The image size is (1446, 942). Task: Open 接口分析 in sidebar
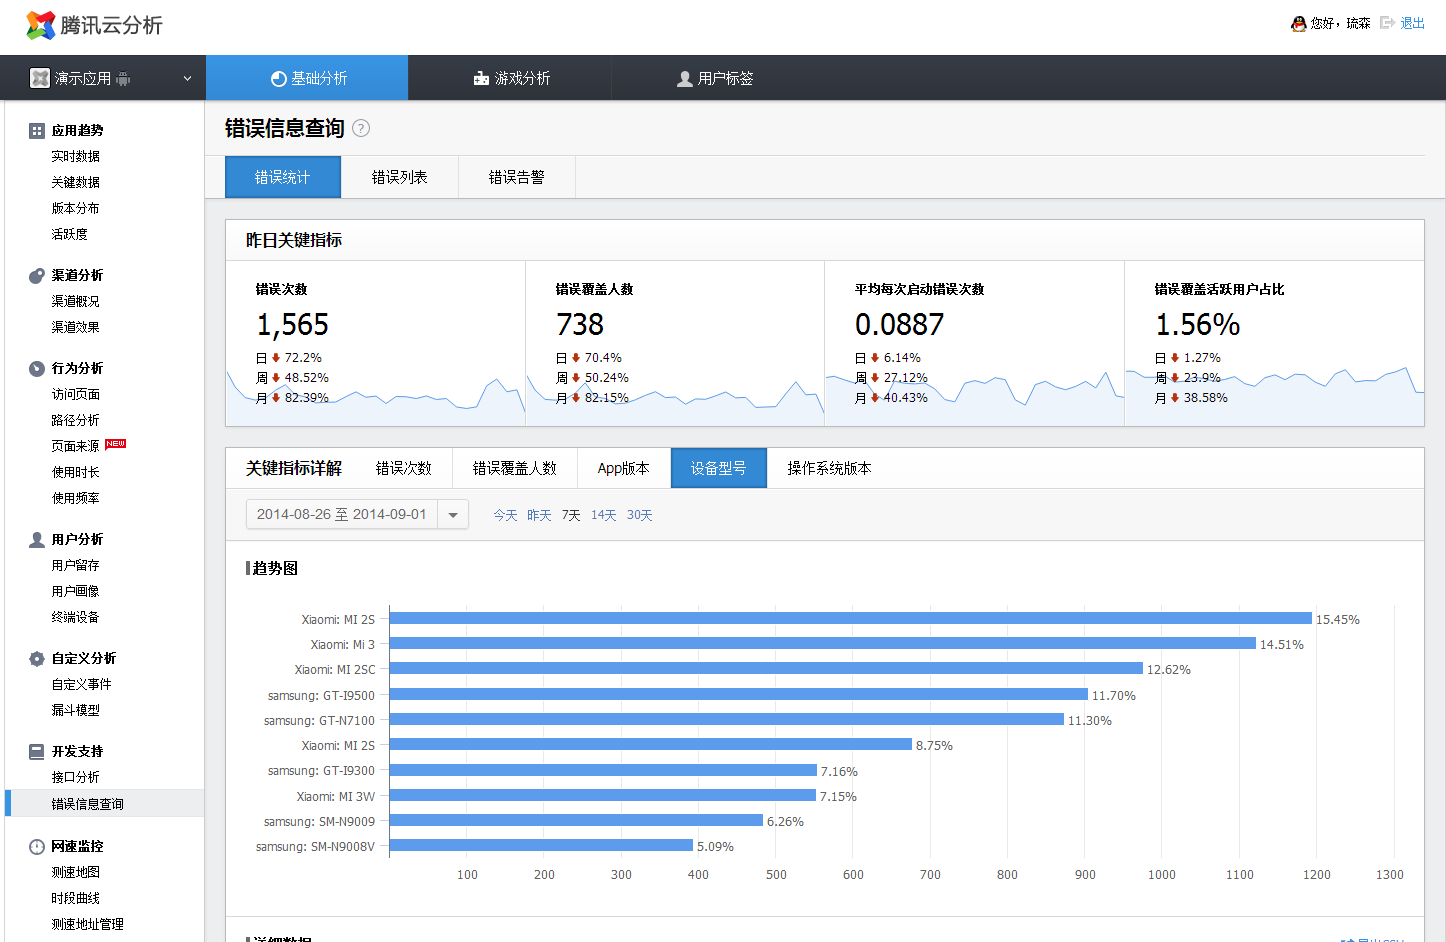[x=76, y=778]
